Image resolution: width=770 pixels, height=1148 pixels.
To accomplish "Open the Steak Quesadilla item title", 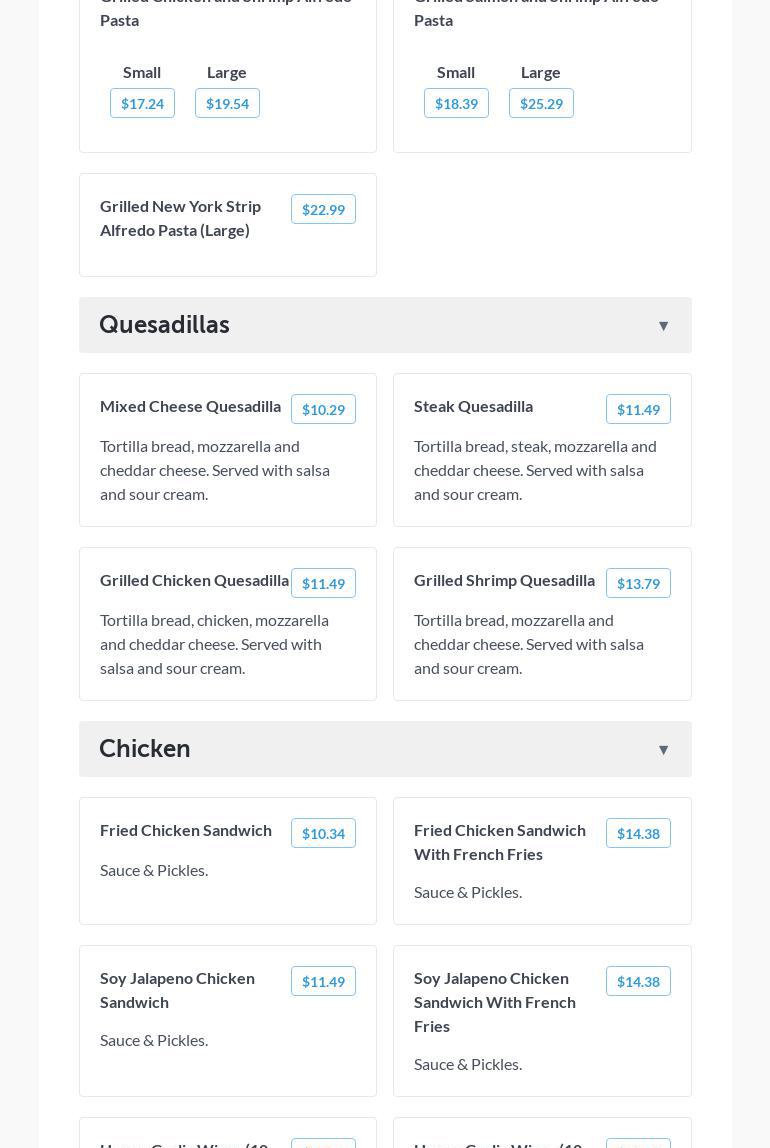I will [473, 406].
